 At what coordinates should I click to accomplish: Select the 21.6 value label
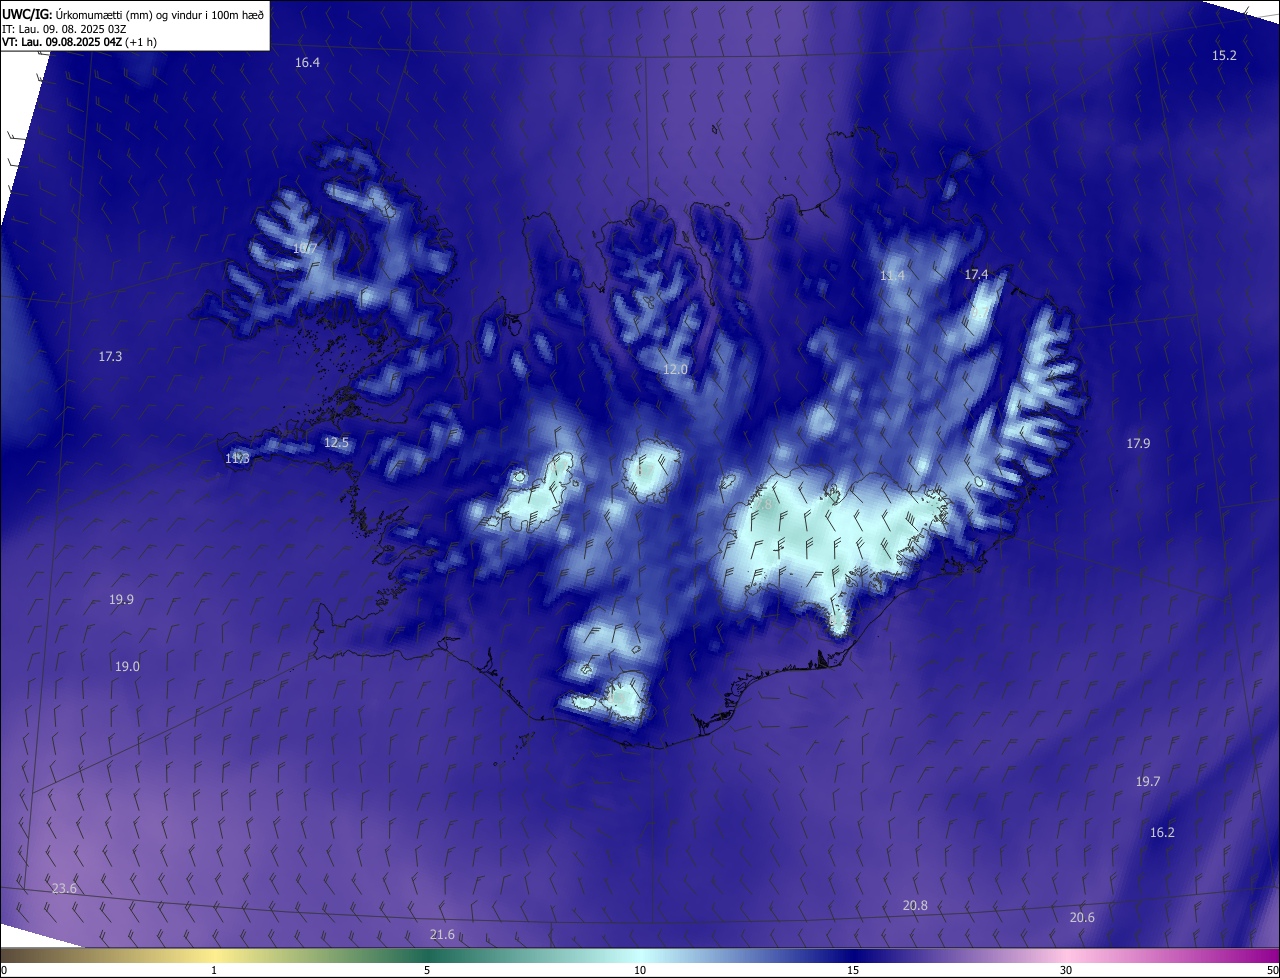442,935
